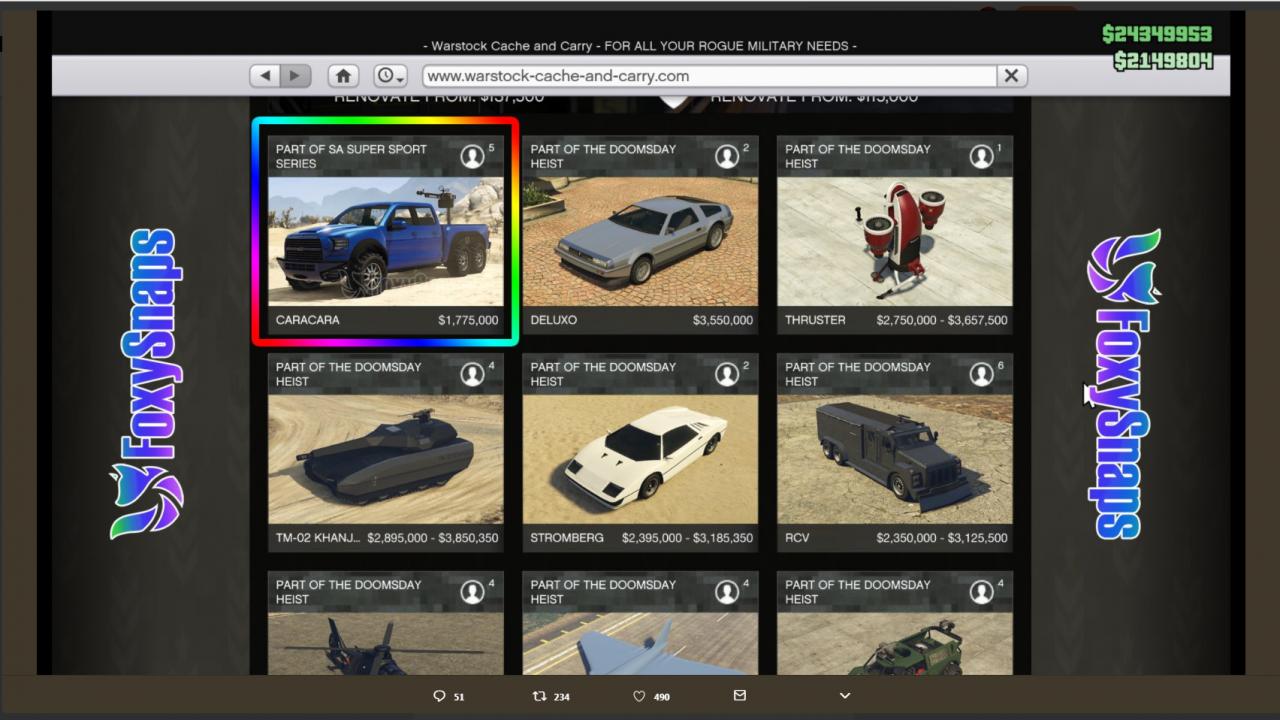Click the tweet reply icon showing 51
Viewport: 1280px width, 720px height.
click(439, 696)
